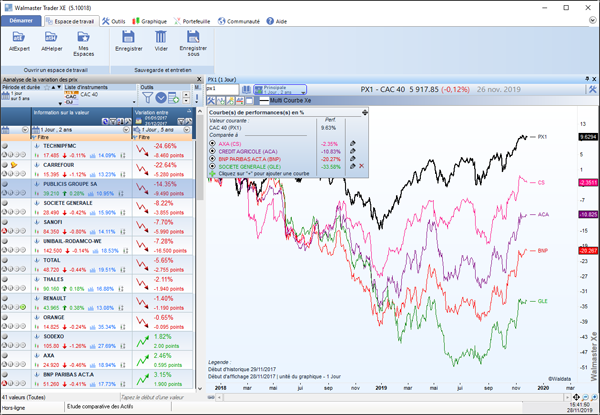Click the pan cross icon below chart
Image resolution: width=600 pixels, height=415 pixels.
pos(576,397)
